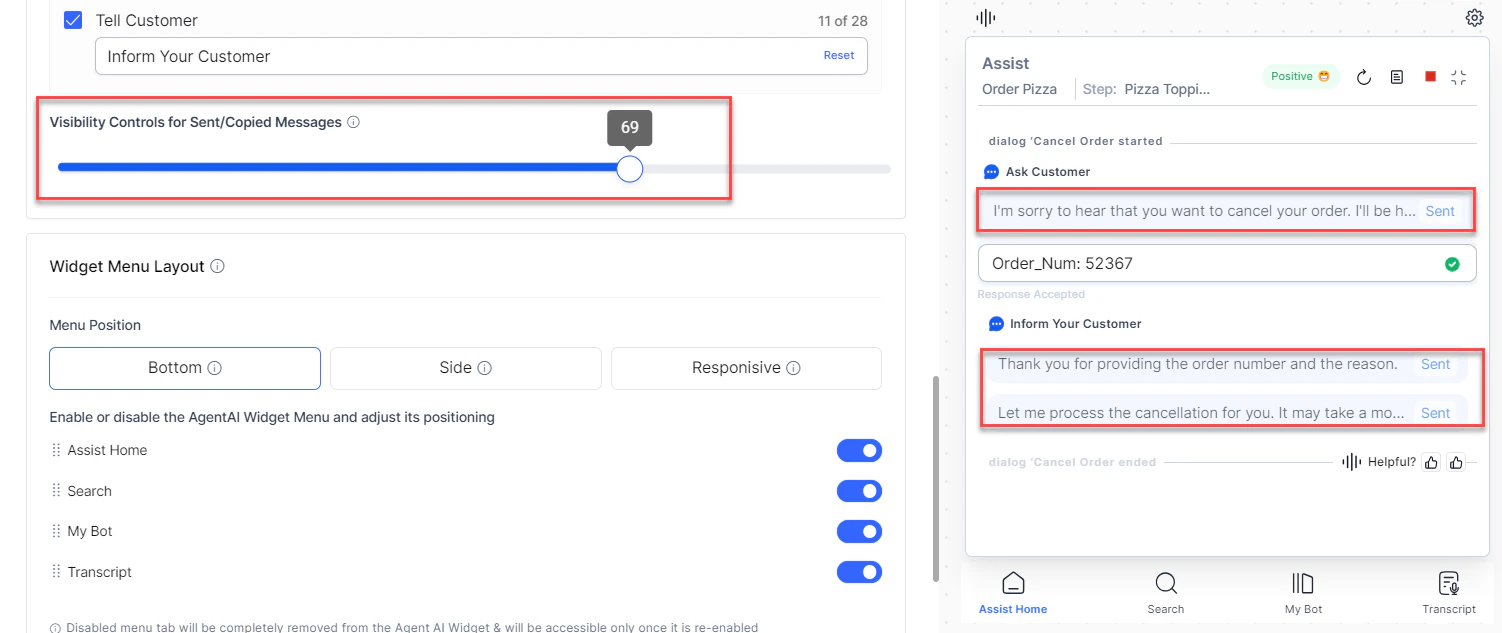Restart the dialog with the refresh icon
Viewport: 1502px width, 633px height.
click(x=1364, y=77)
